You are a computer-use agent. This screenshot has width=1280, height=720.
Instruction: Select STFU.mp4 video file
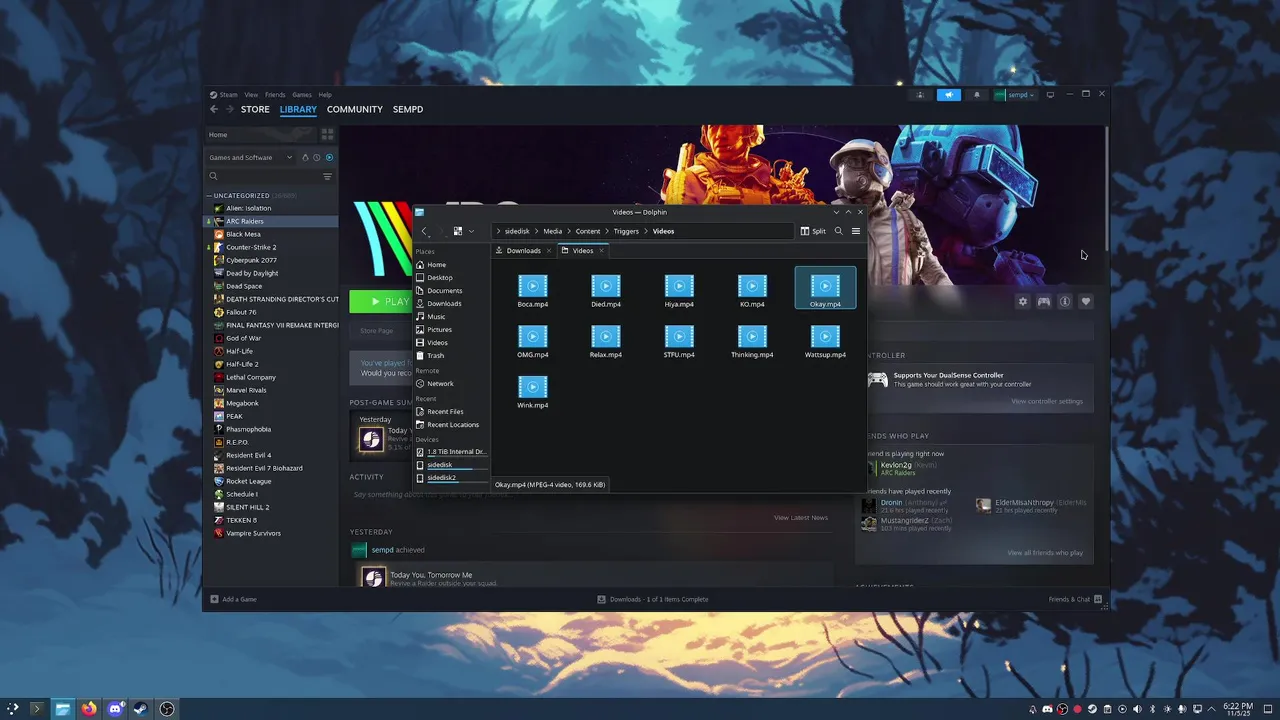click(x=679, y=341)
